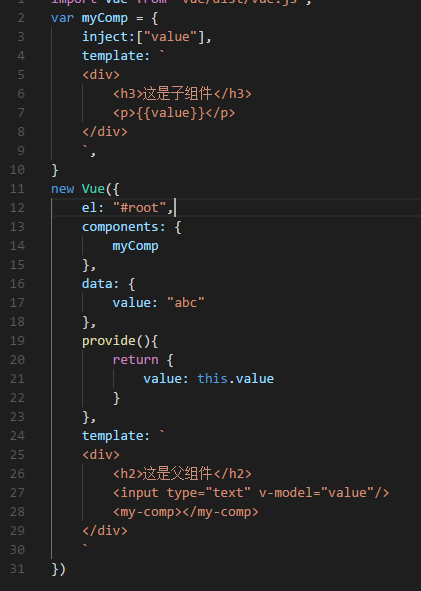The image size is (421, 591).
Task: Click the <p>{{value}}</p> line
Action: [174, 113]
